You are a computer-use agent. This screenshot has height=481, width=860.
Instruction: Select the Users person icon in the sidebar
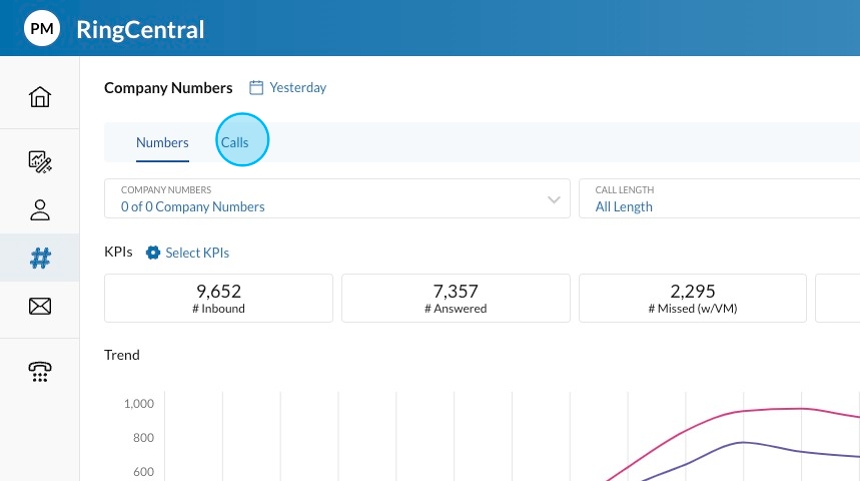pyautogui.click(x=40, y=210)
